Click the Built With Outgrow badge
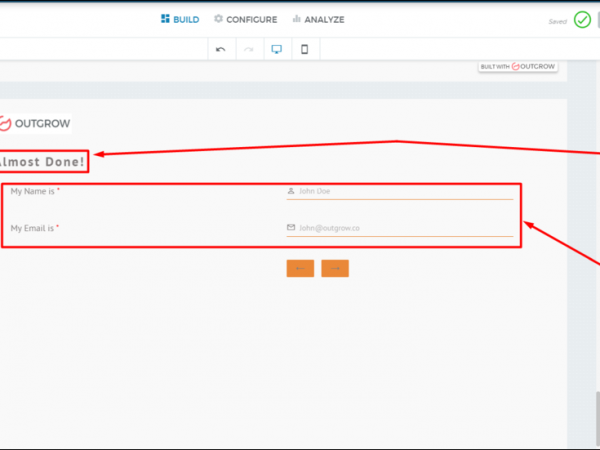 point(517,66)
